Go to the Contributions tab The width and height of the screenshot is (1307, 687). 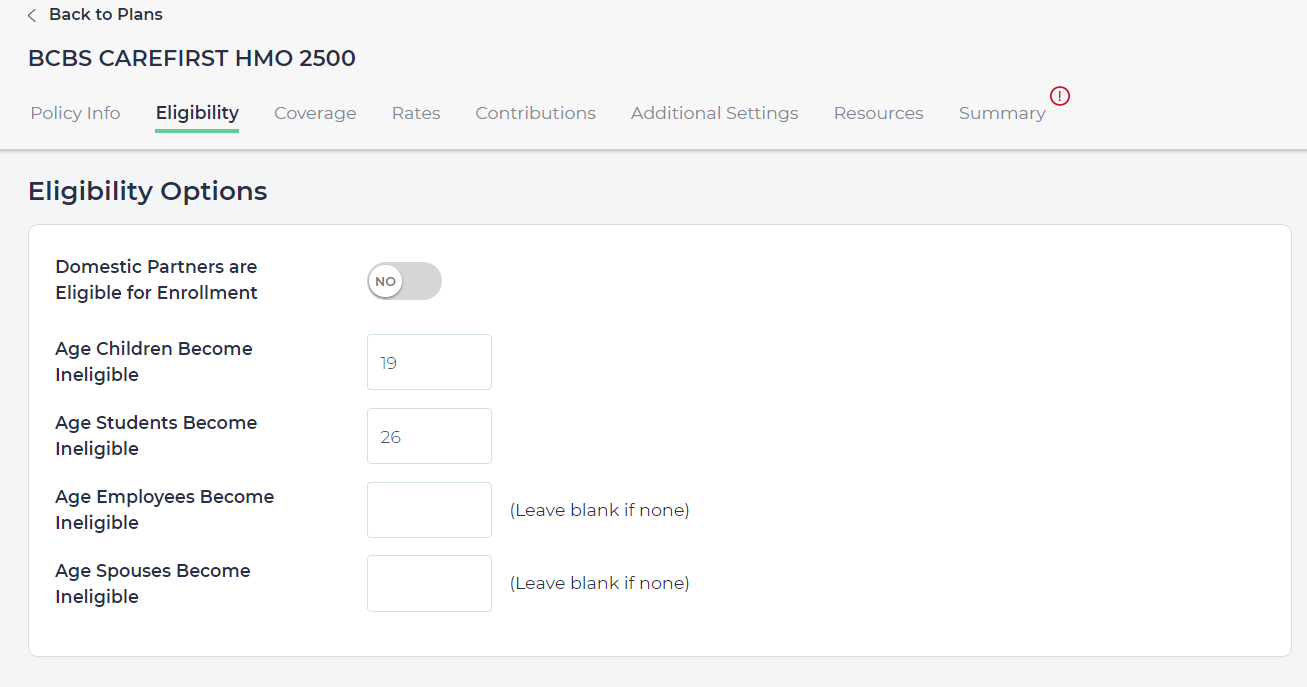tap(535, 113)
